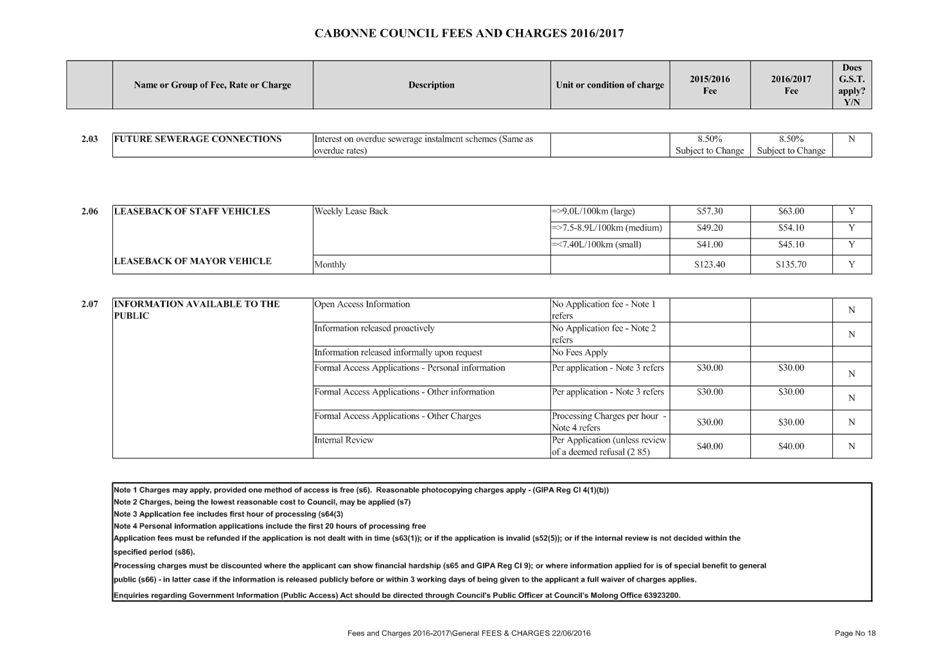Click 'Information released informally upon request'

(x=398, y=353)
